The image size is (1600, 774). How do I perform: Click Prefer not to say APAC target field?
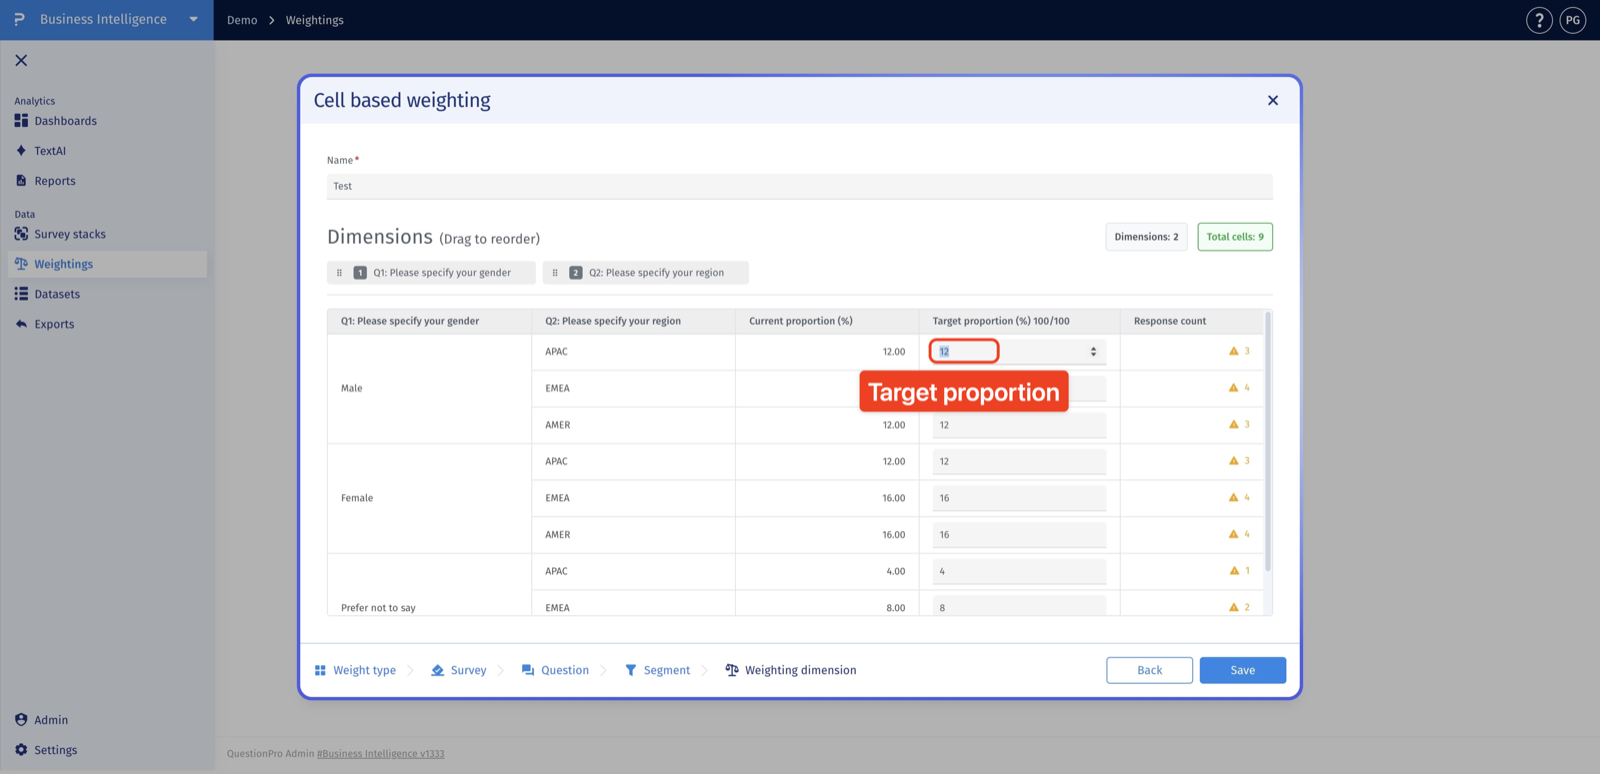tap(1019, 571)
